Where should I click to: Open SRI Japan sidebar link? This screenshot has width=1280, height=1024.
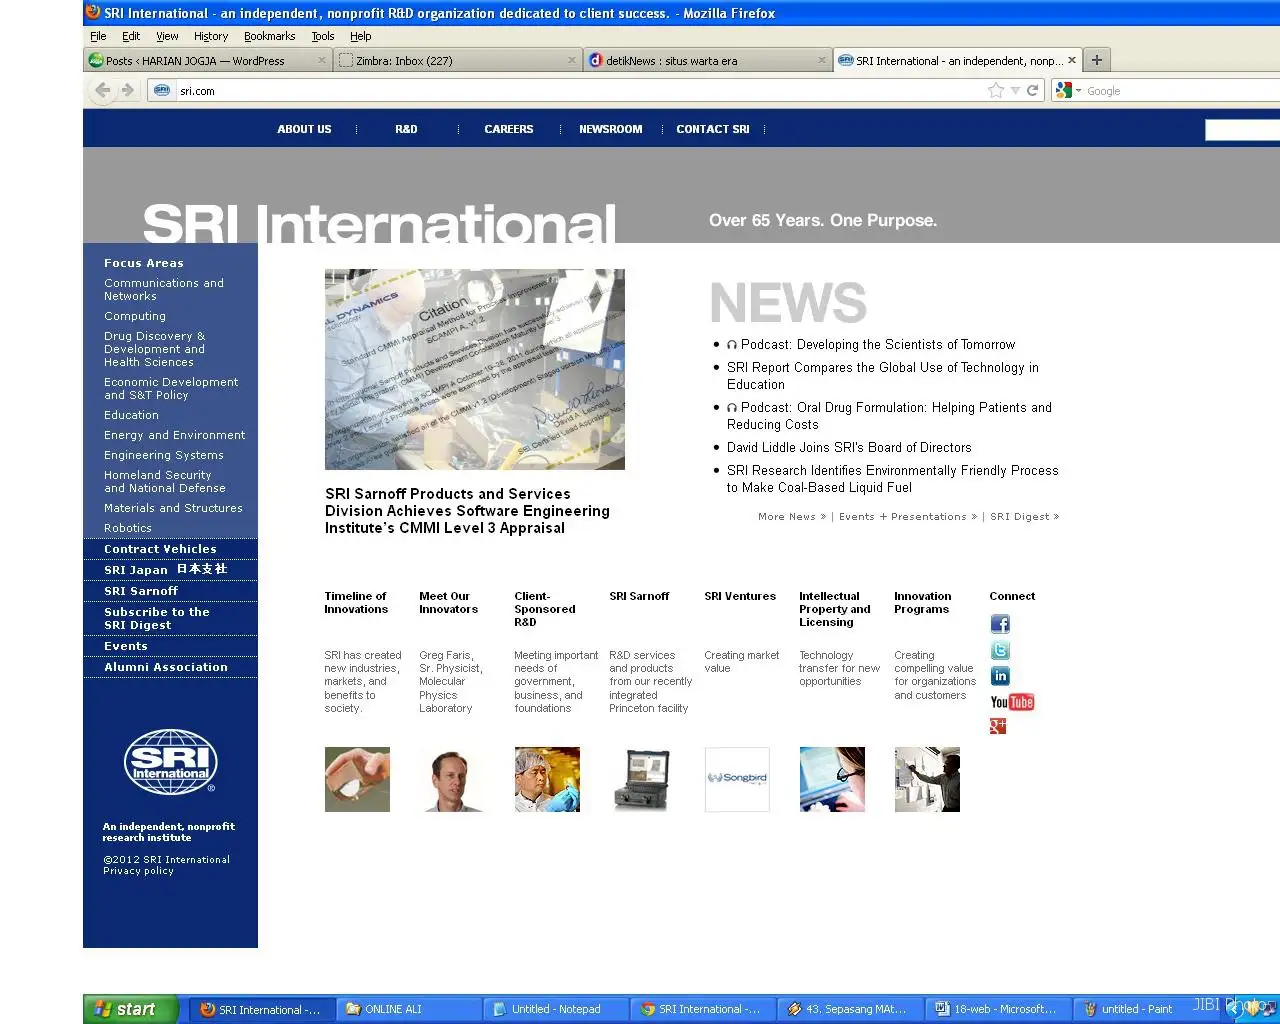pos(166,570)
